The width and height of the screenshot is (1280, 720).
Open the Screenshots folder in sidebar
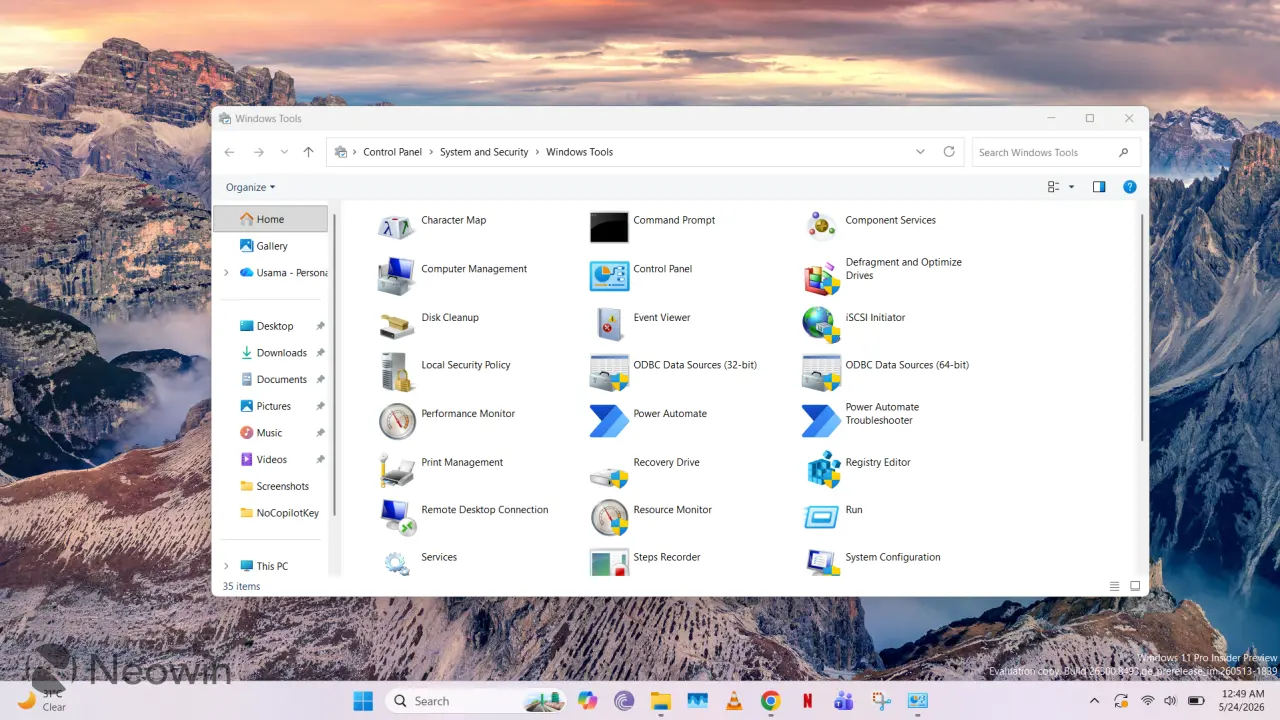point(274,486)
